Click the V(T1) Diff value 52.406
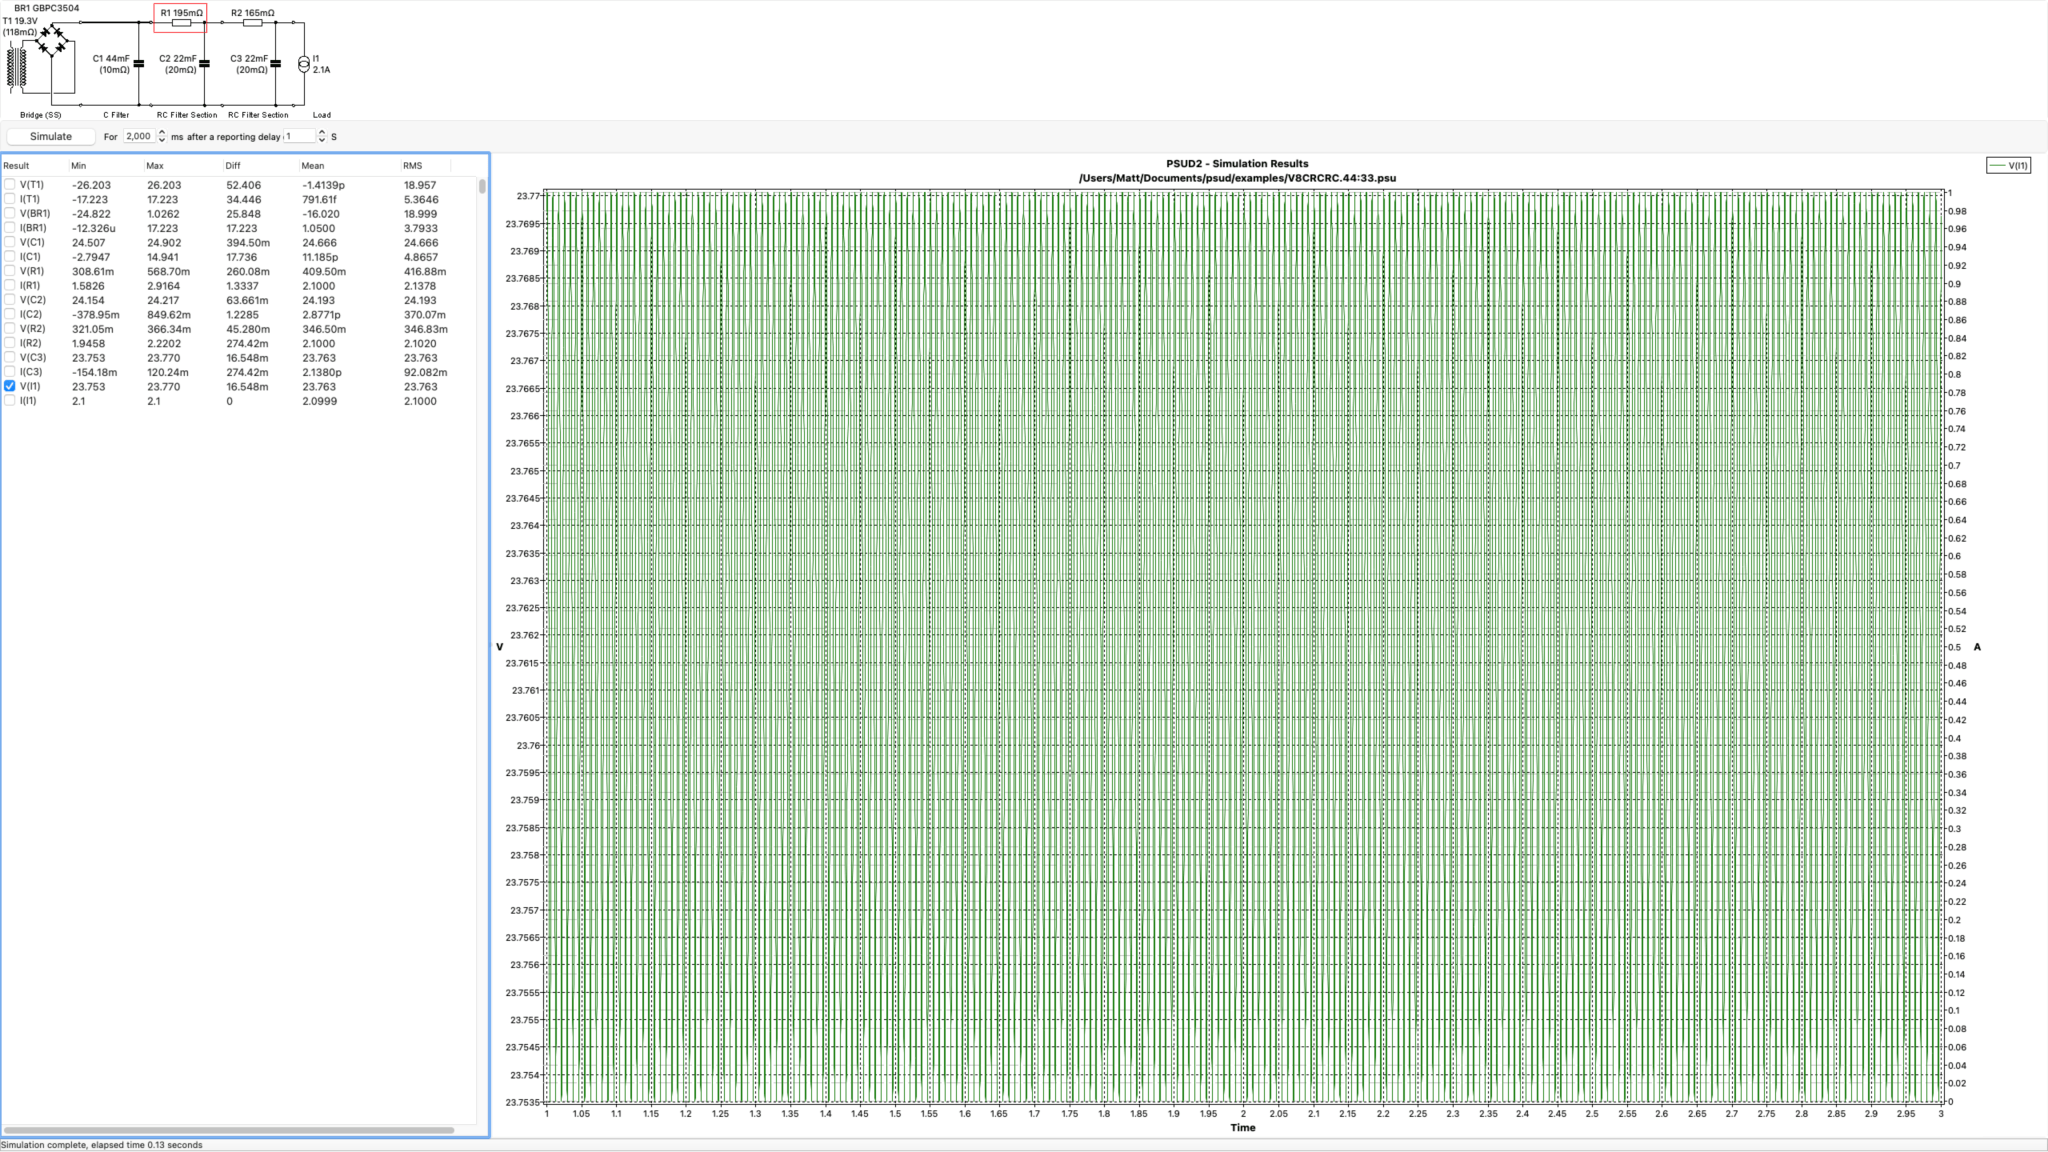This screenshot has height=1152, width=2048. coord(243,185)
